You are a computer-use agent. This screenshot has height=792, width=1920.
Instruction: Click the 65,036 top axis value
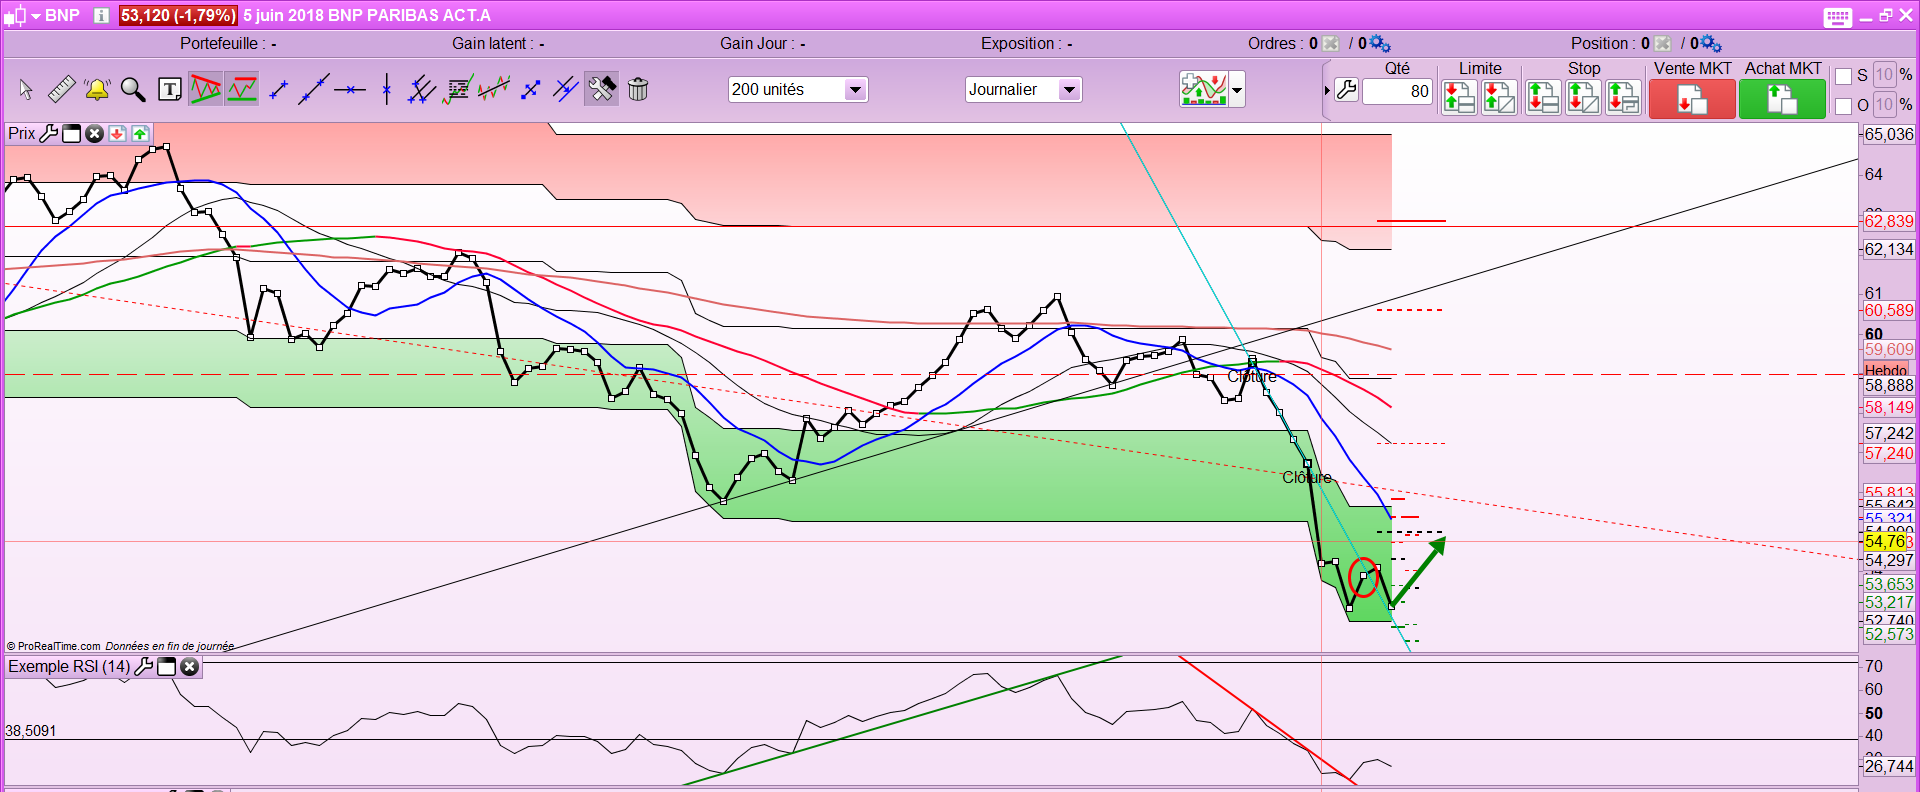[x=1889, y=134]
